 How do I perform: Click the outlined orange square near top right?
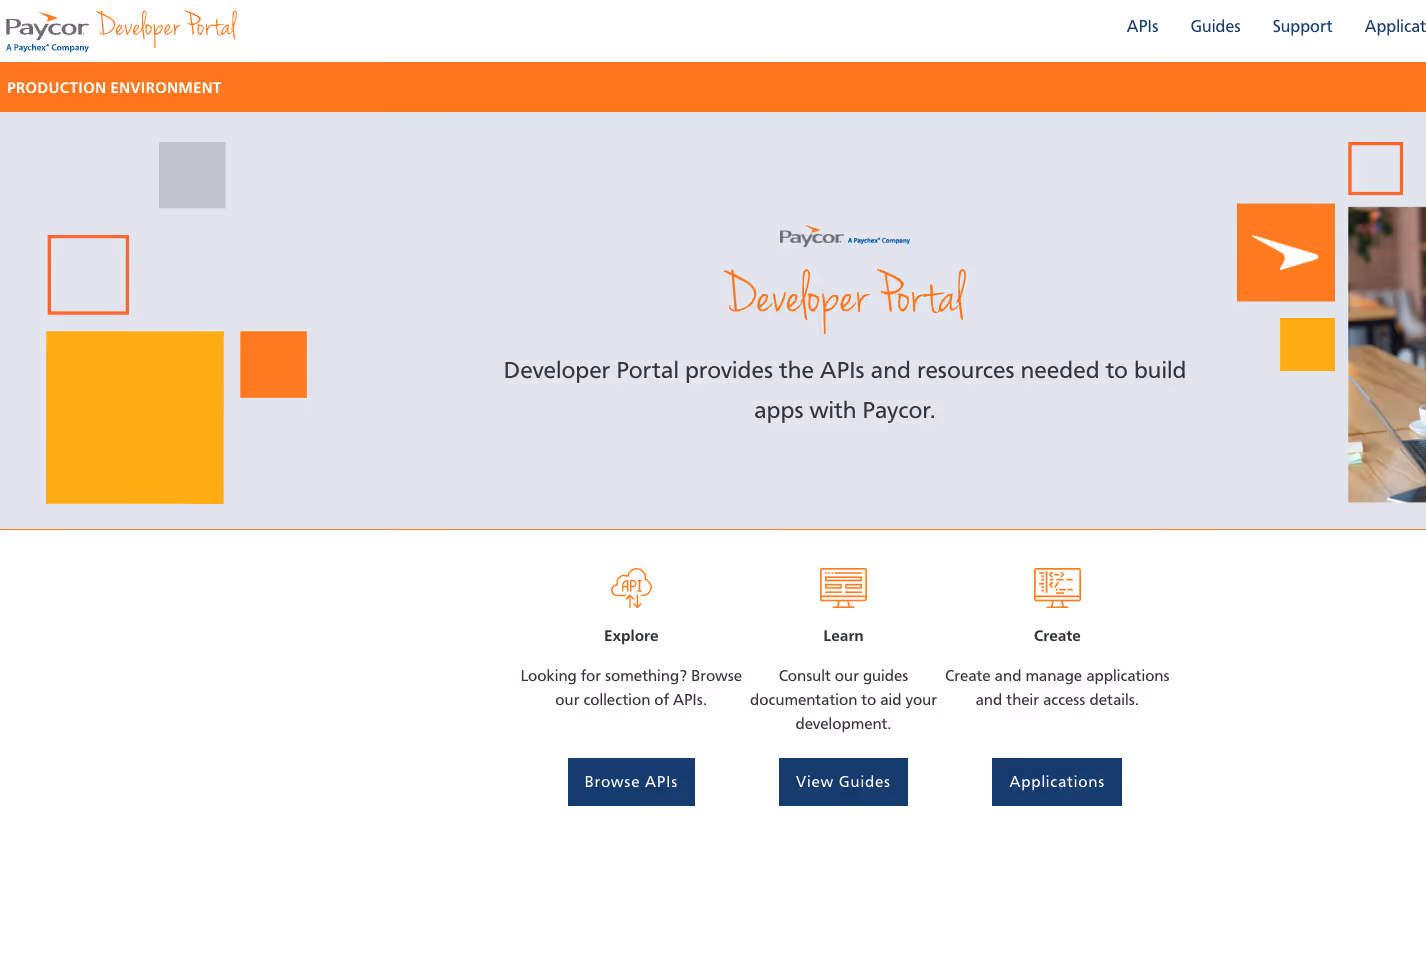click(1375, 168)
